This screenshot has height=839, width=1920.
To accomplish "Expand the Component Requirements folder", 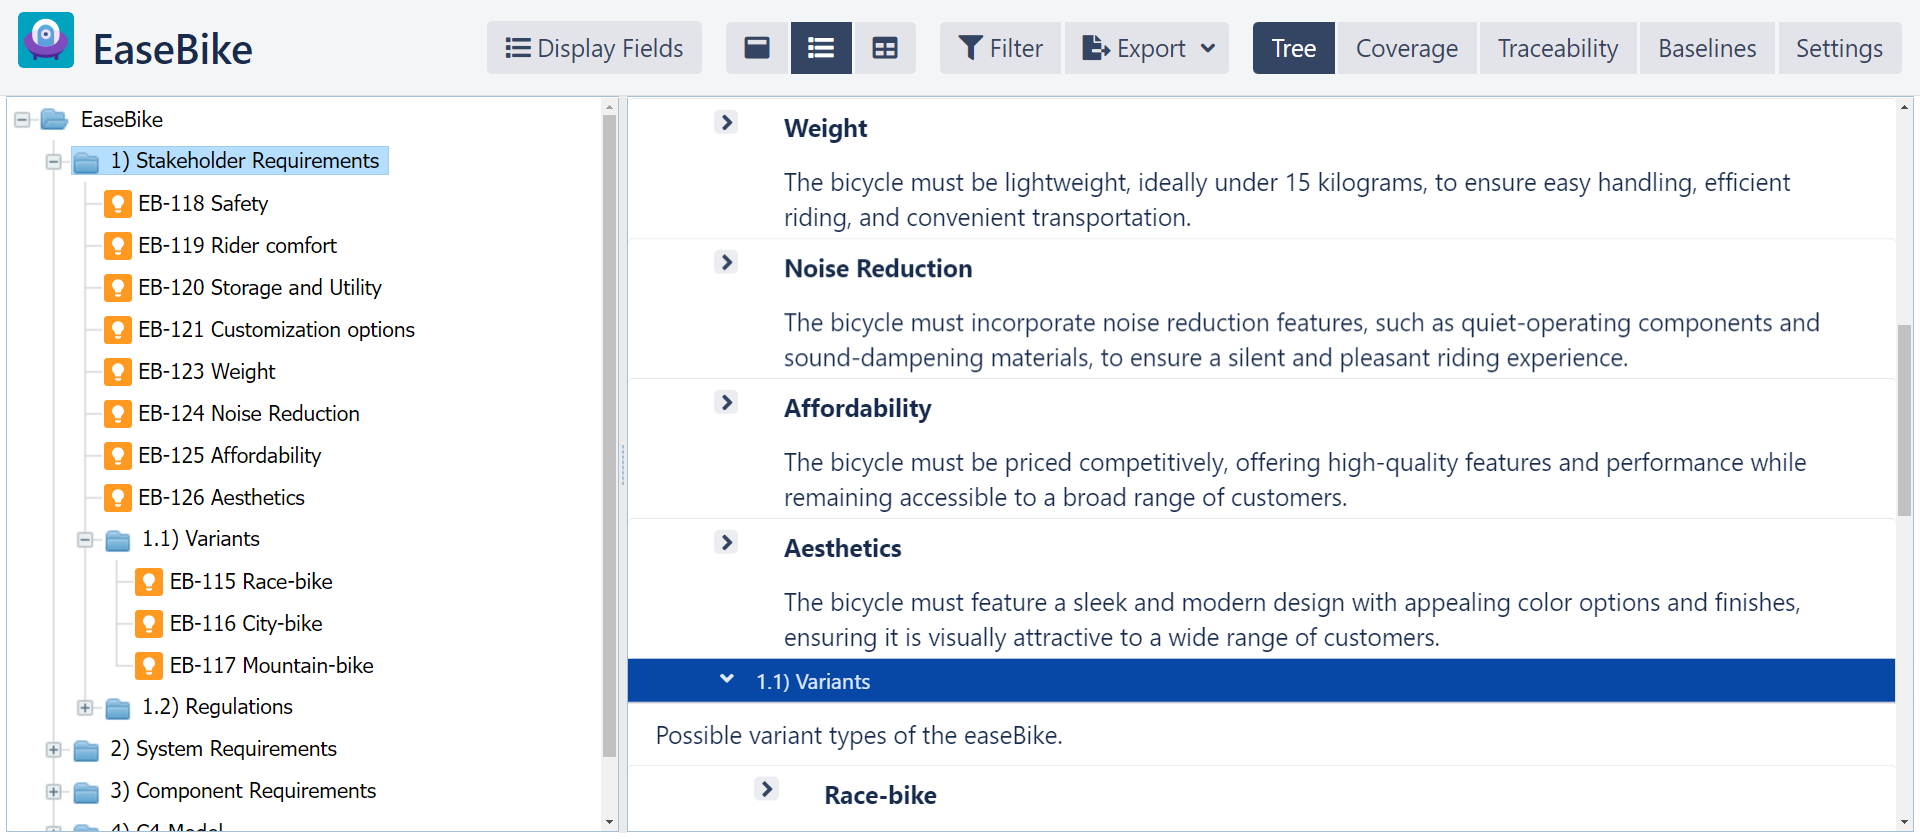I will click(x=54, y=792).
